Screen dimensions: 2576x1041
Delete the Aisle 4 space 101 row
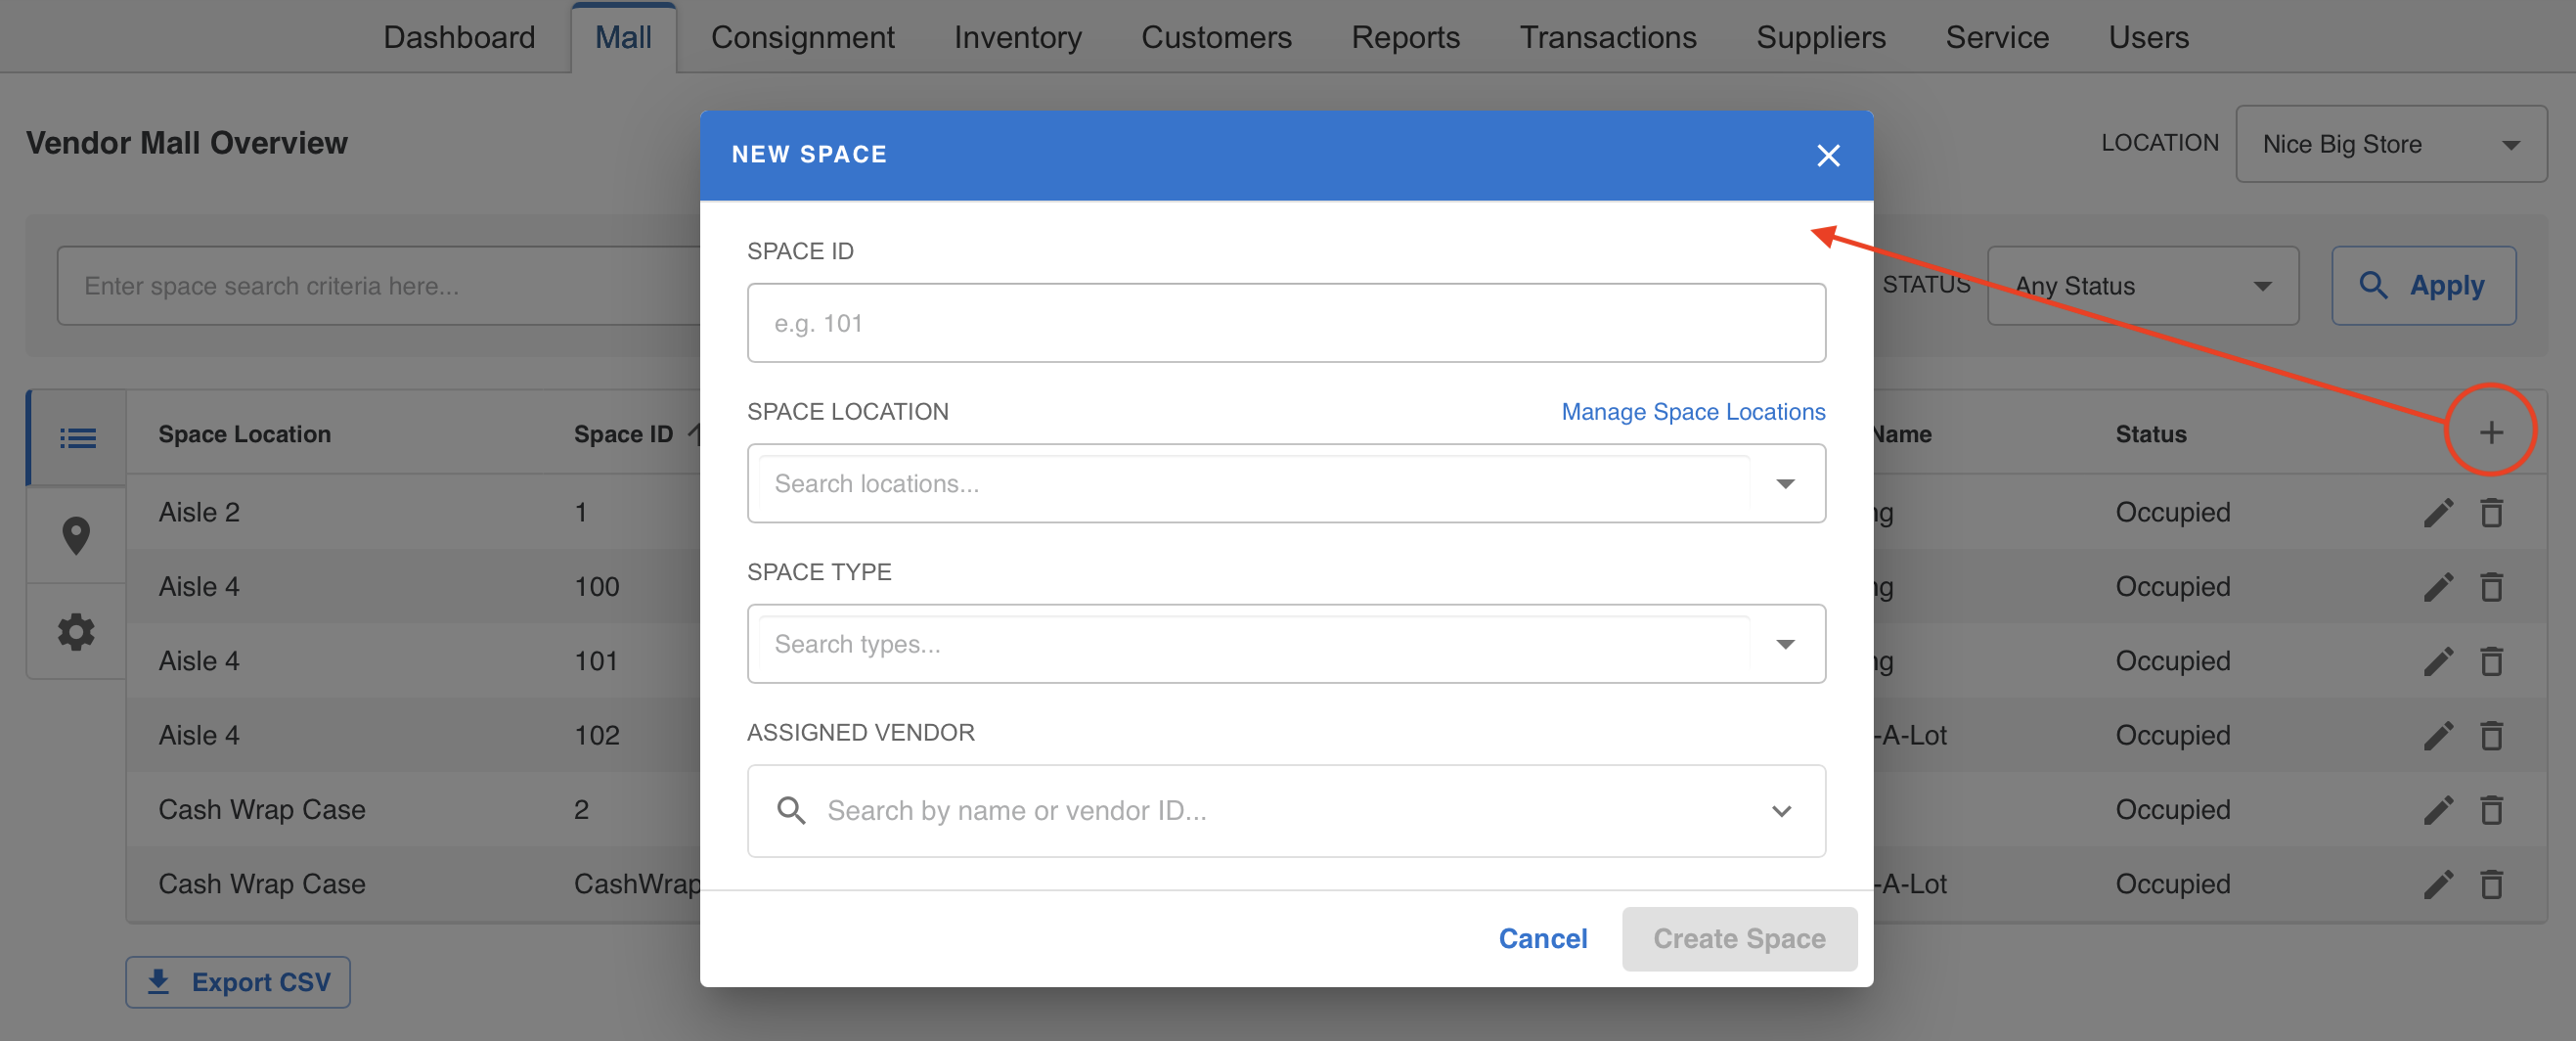pyautogui.click(x=2491, y=661)
